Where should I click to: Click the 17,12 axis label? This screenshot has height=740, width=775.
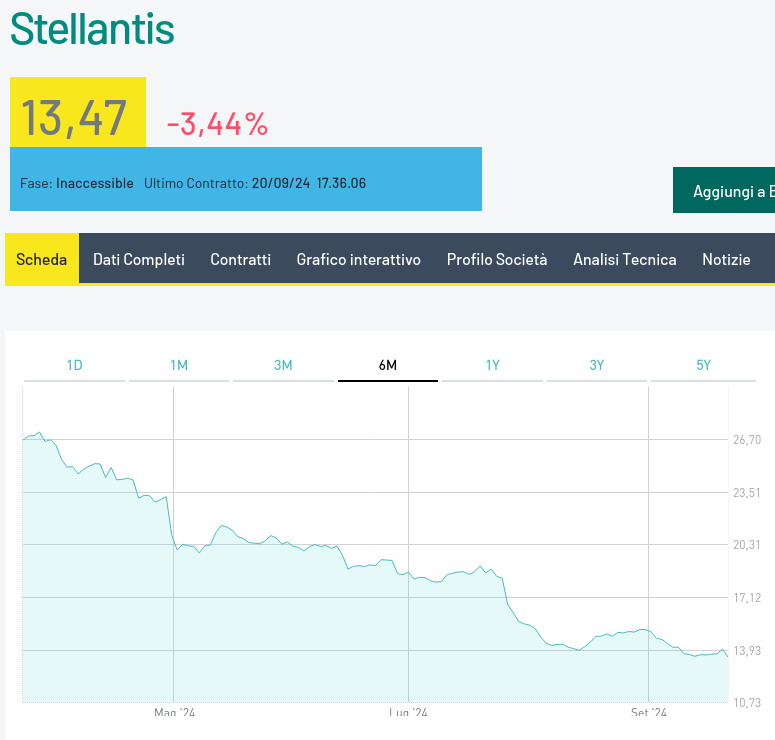747,598
